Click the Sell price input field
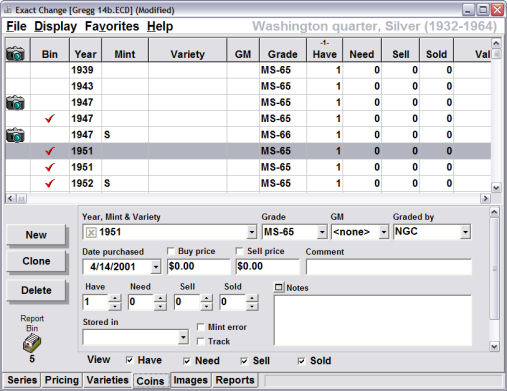This screenshot has width=507, height=391. 267,266
